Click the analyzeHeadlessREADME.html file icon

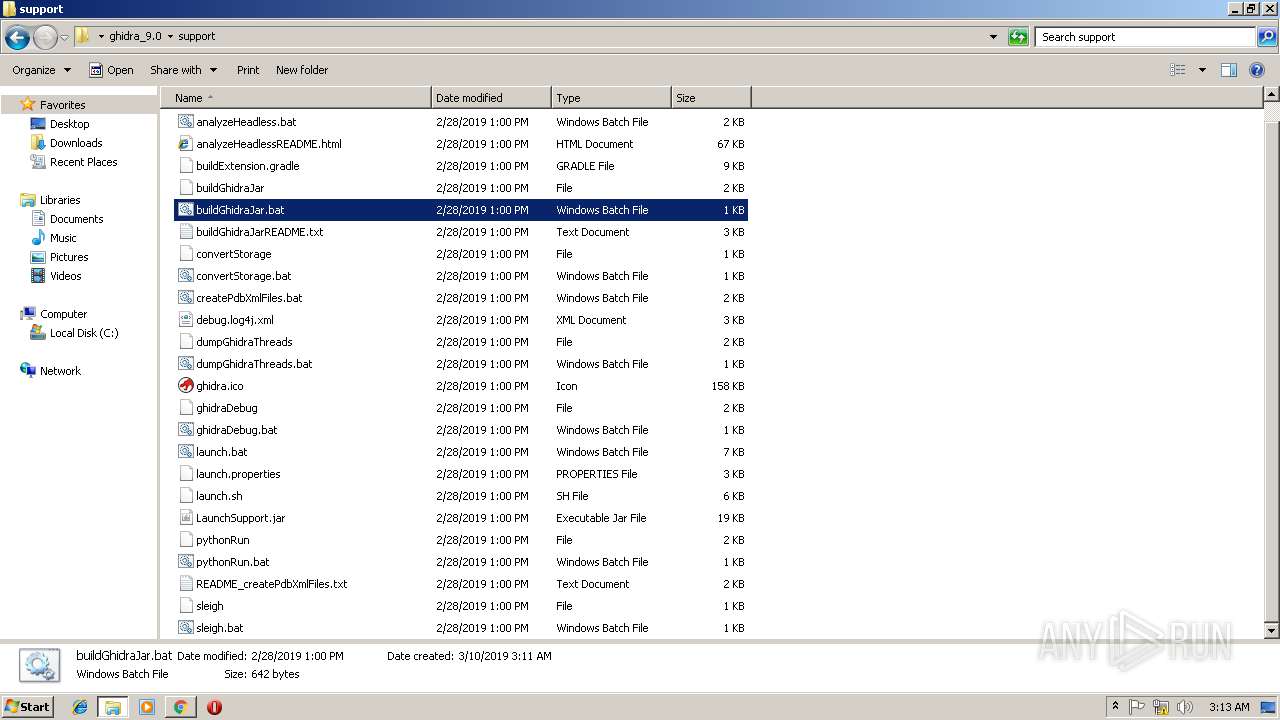pyautogui.click(x=185, y=144)
